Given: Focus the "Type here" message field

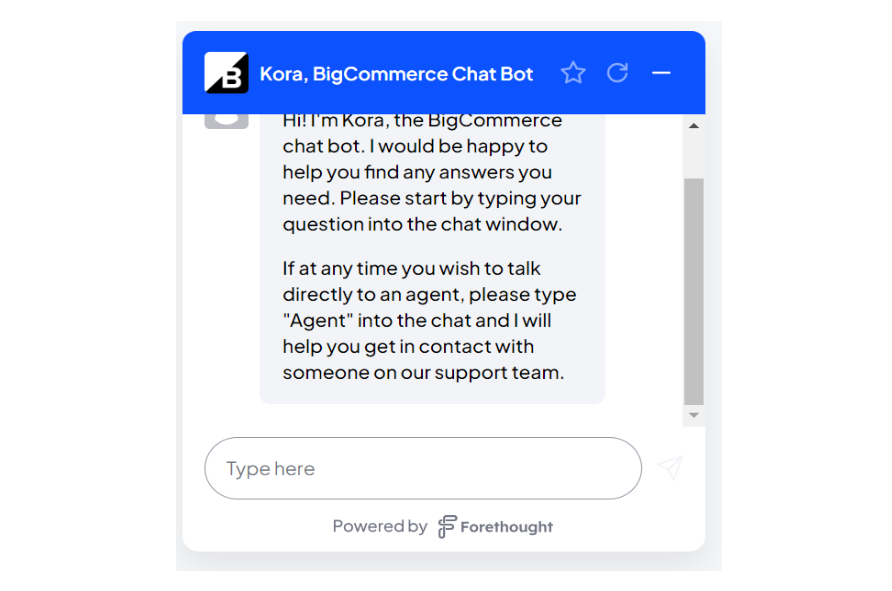Looking at the screenshot, I should pyautogui.click(x=423, y=468).
